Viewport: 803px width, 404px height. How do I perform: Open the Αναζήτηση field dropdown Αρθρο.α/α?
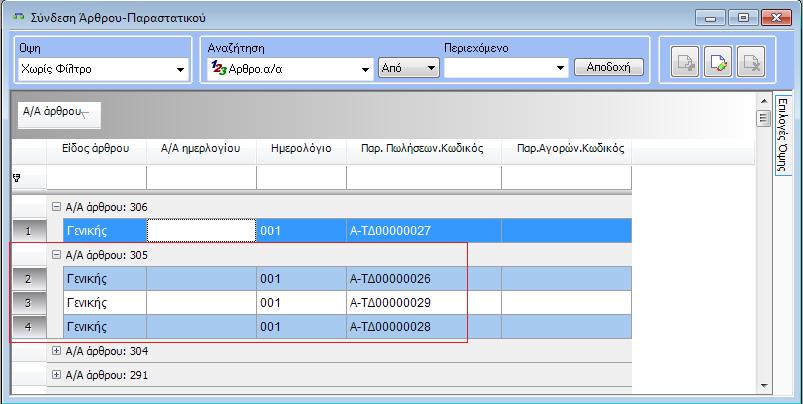point(366,69)
